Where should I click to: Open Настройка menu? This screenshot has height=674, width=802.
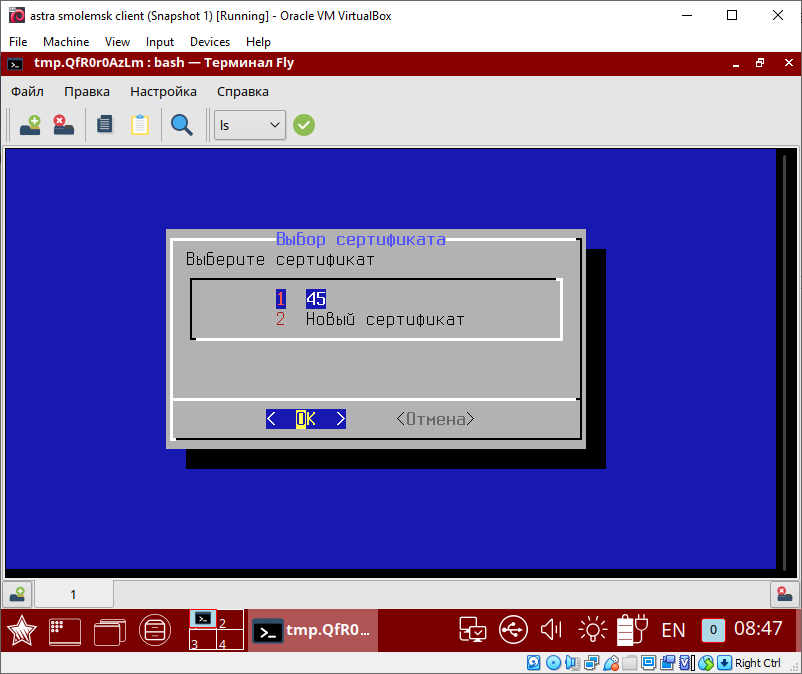click(x=163, y=92)
